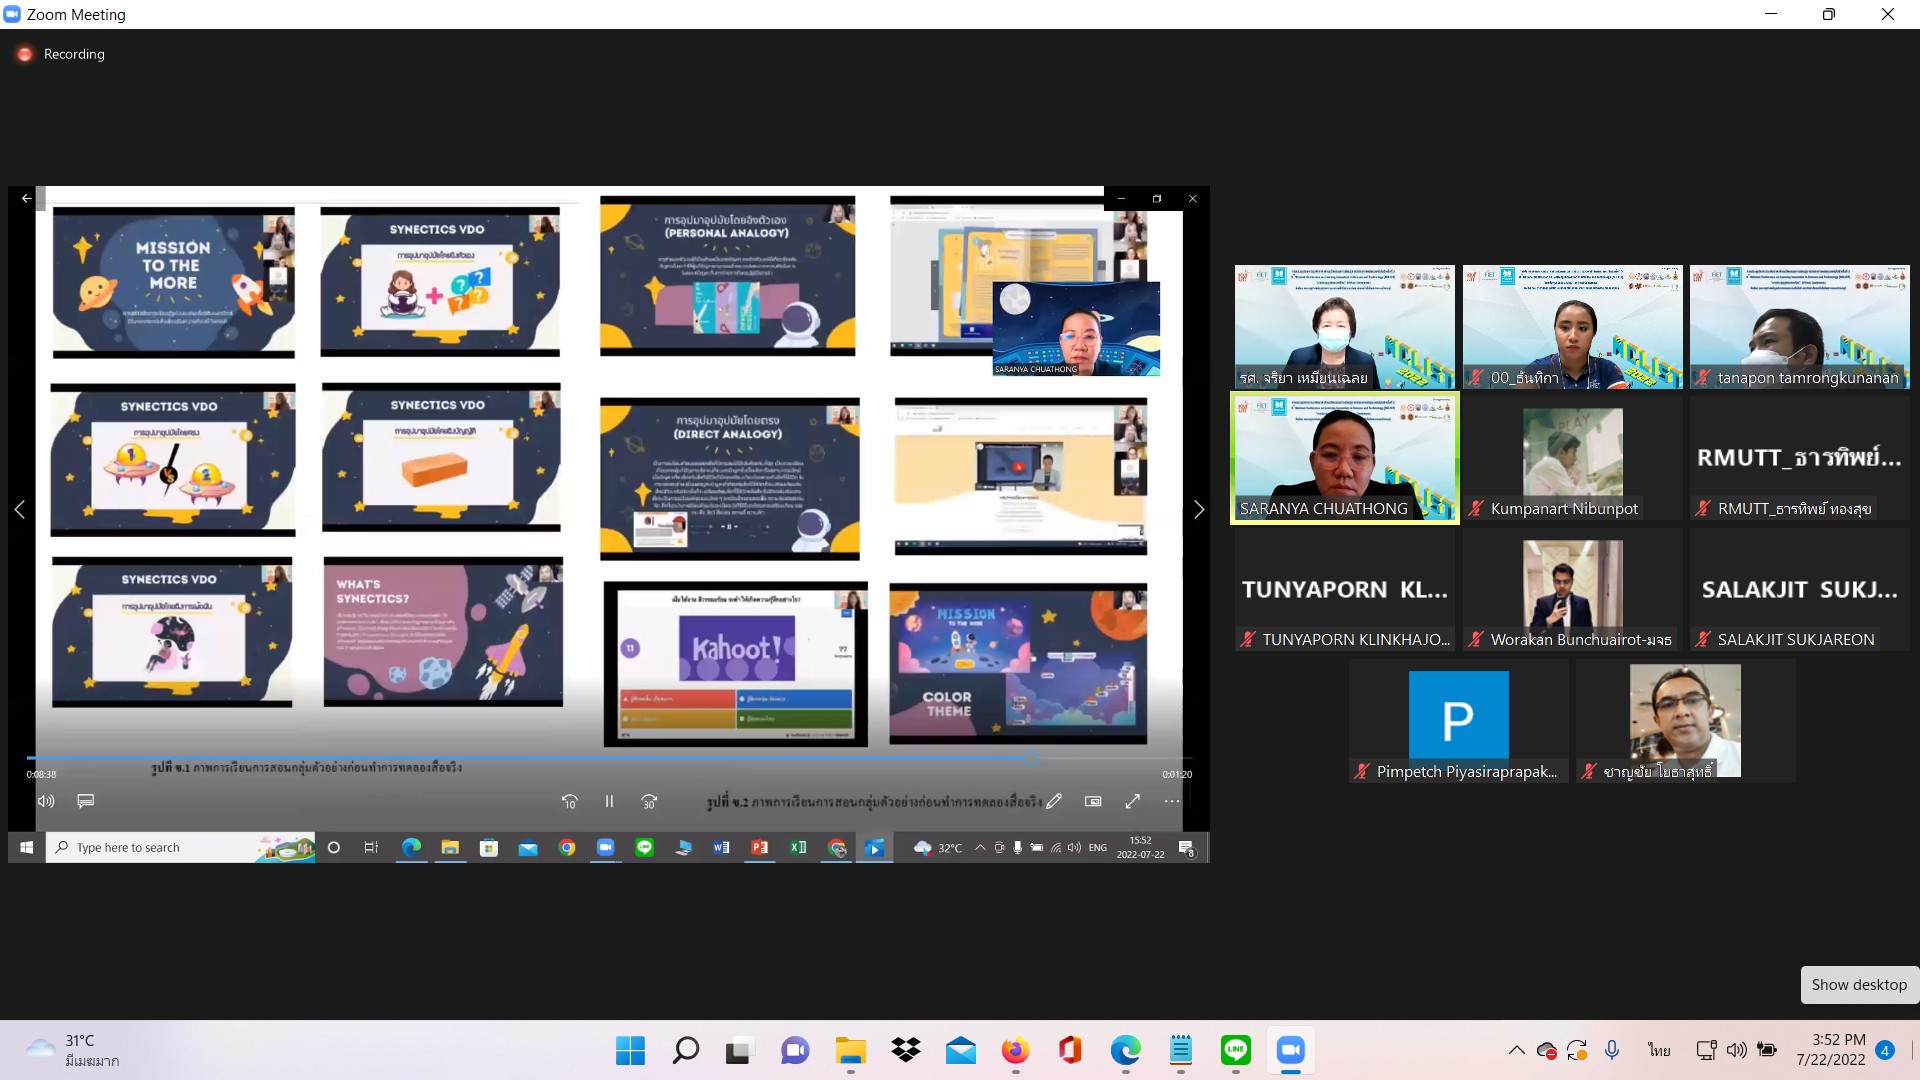This screenshot has width=1920, height=1080.
Task: Mute the video player volume
Action: [x=46, y=801]
